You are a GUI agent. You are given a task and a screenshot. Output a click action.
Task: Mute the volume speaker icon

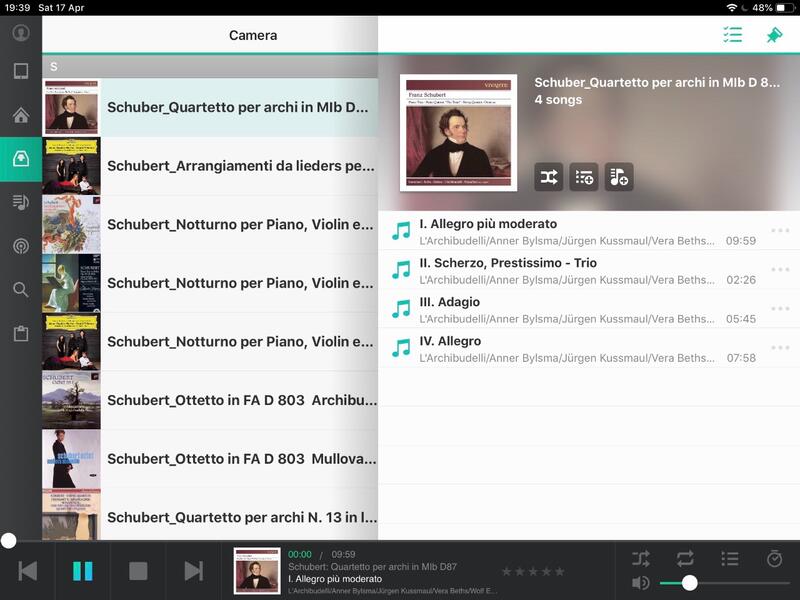click(x=641, y=583)
